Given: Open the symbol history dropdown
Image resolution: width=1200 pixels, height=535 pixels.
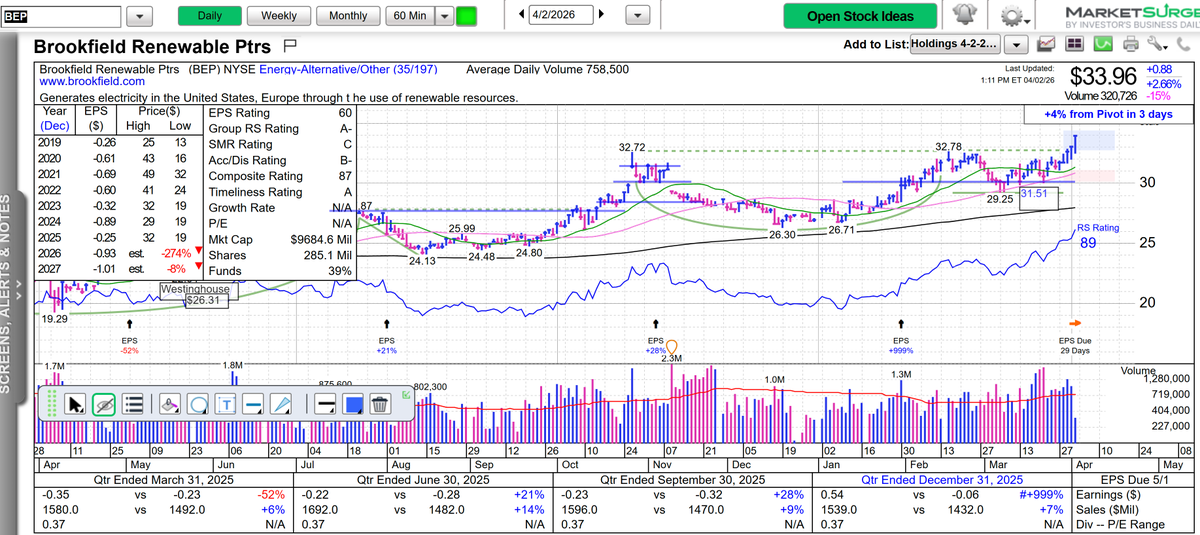Looking at the screenshot, I should tap(141, 16).
